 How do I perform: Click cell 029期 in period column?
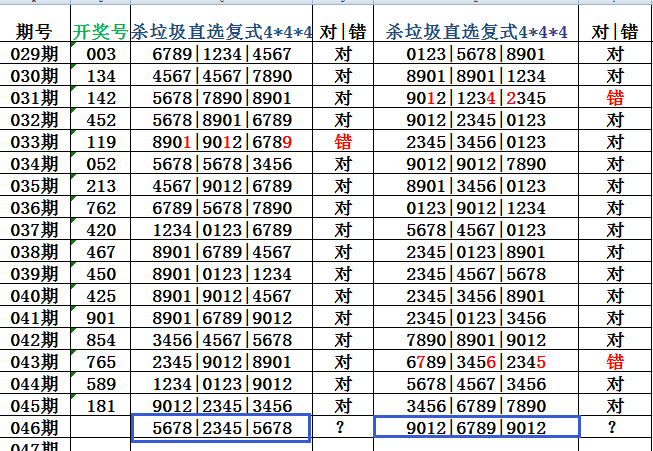coord(35,54)
